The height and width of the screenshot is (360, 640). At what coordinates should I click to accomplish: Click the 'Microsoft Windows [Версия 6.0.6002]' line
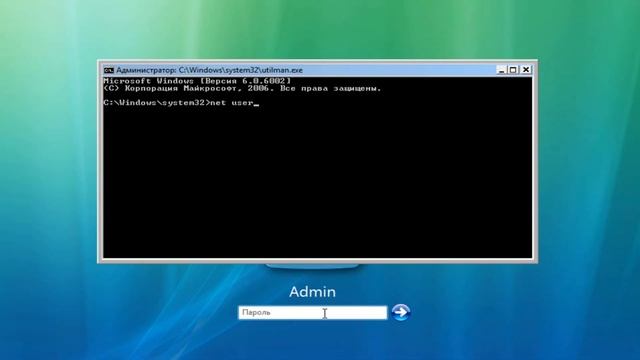pyautogui.click(x=197, y=81)
